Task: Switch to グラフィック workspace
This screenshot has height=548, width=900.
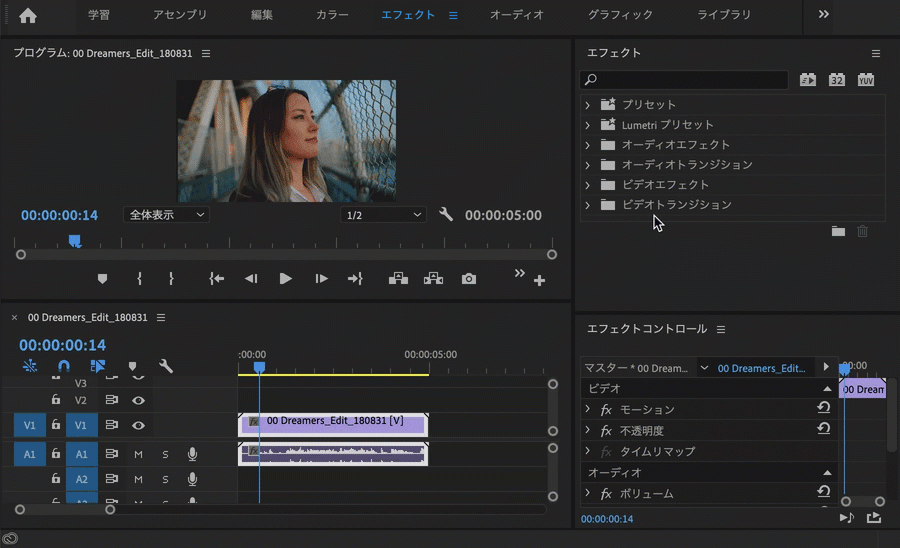Action: click(x=620, y=14)
